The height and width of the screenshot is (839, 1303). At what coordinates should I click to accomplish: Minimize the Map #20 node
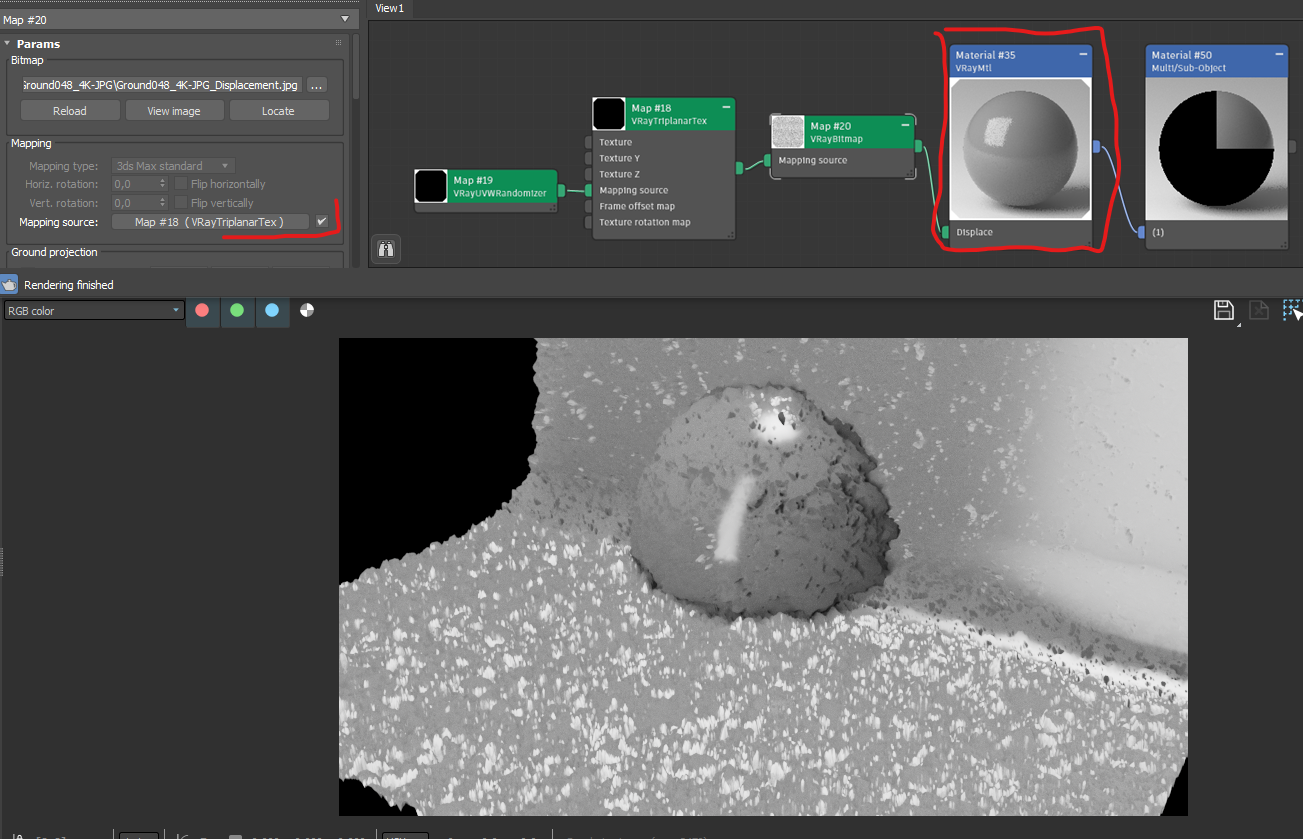pyautogui.click(x=905, y=124)
